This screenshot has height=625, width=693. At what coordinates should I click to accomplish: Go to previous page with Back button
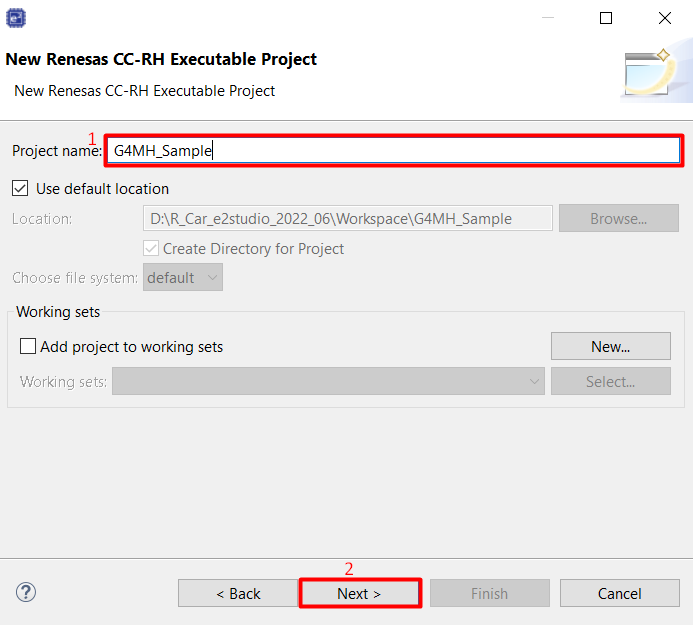[x=238, y=593]
